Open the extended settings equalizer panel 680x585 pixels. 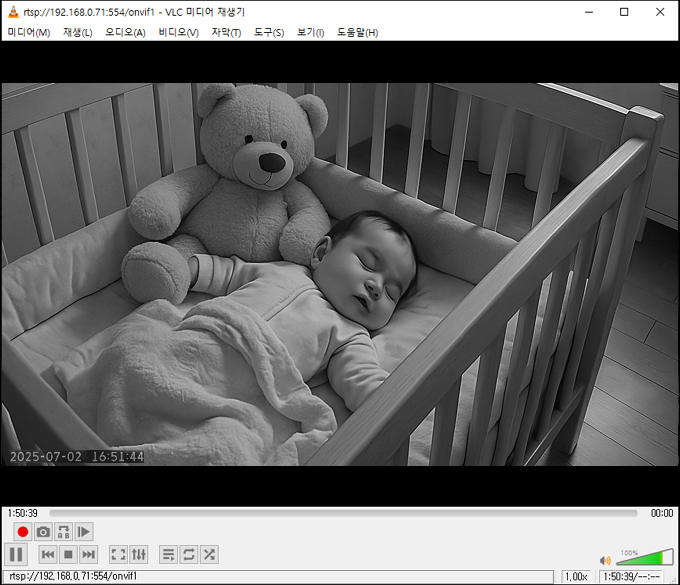139,554
